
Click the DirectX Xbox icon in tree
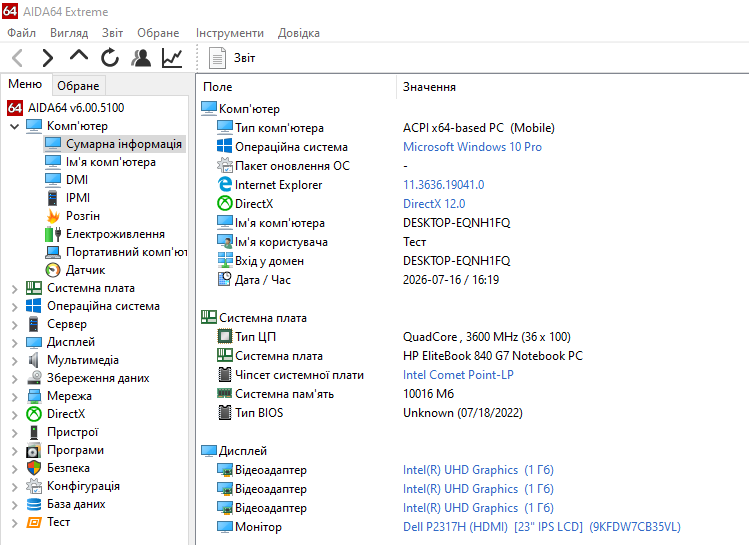coord(34,414)
